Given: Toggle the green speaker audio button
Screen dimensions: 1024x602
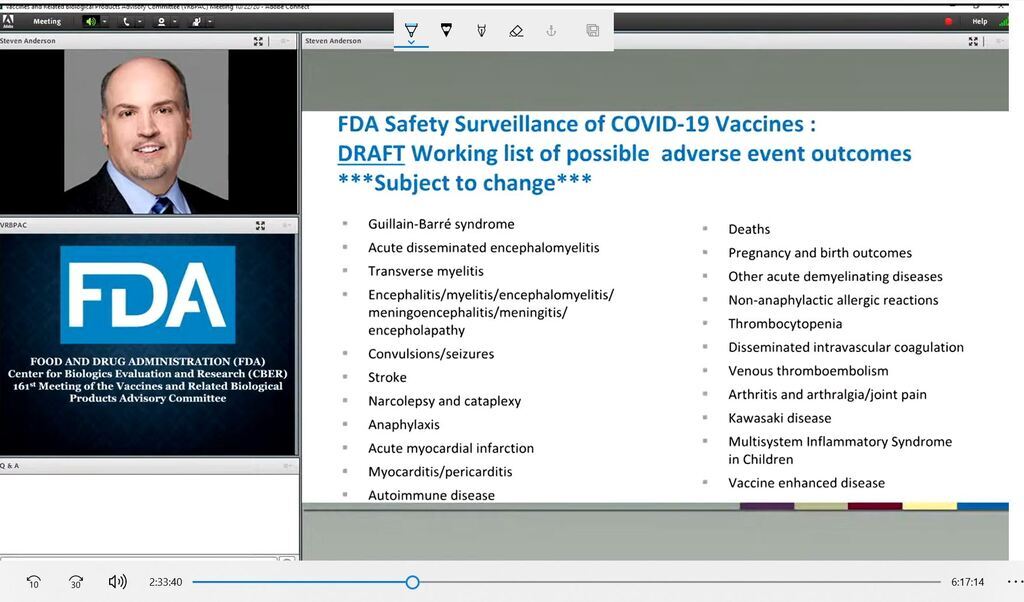Looking at the screenshot, I should [x=90, y=21].
